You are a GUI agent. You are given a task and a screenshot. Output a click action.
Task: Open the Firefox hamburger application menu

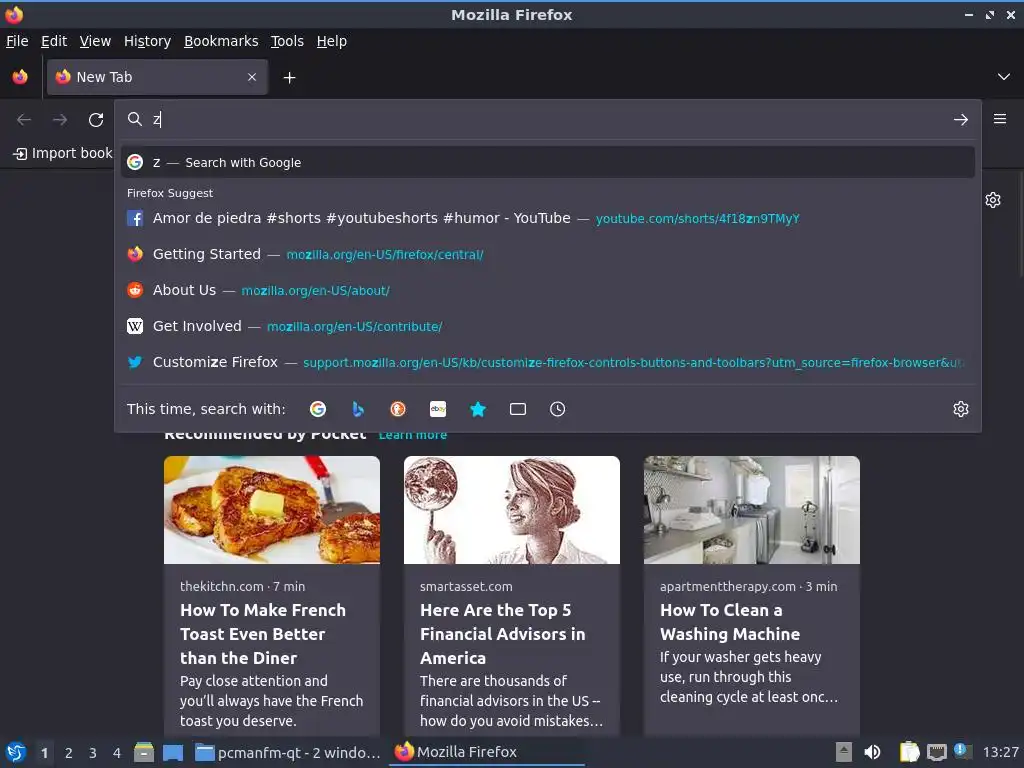point(1000,119)
